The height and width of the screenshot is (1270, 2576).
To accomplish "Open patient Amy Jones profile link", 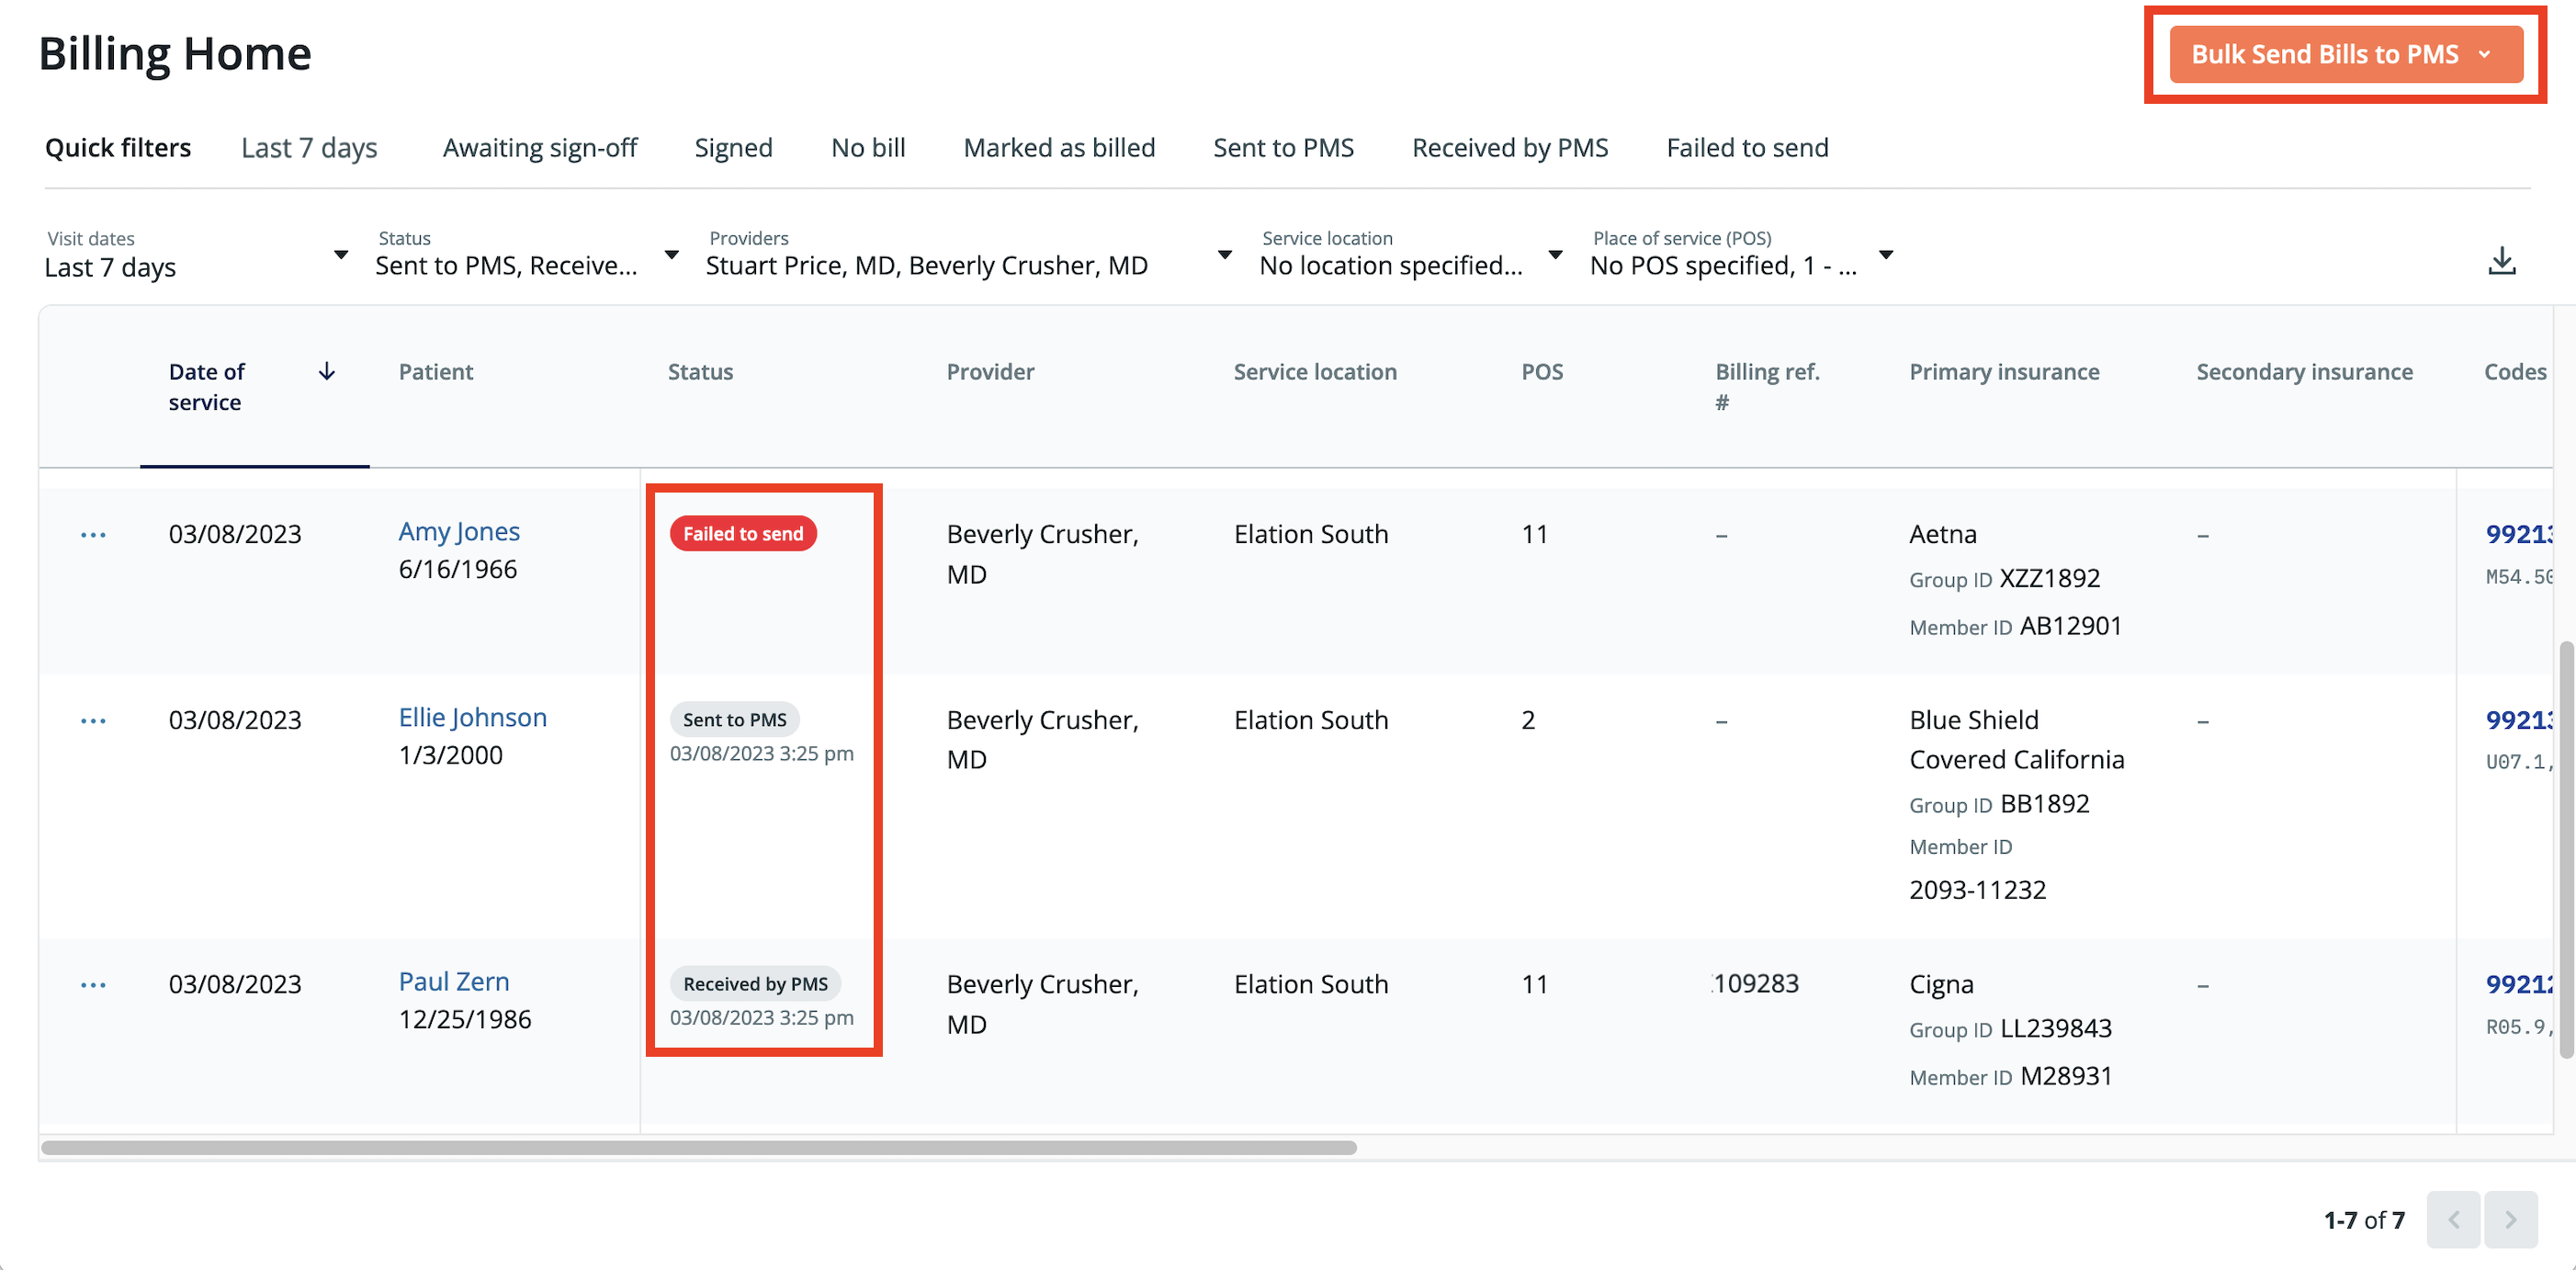I will [459, 531].
